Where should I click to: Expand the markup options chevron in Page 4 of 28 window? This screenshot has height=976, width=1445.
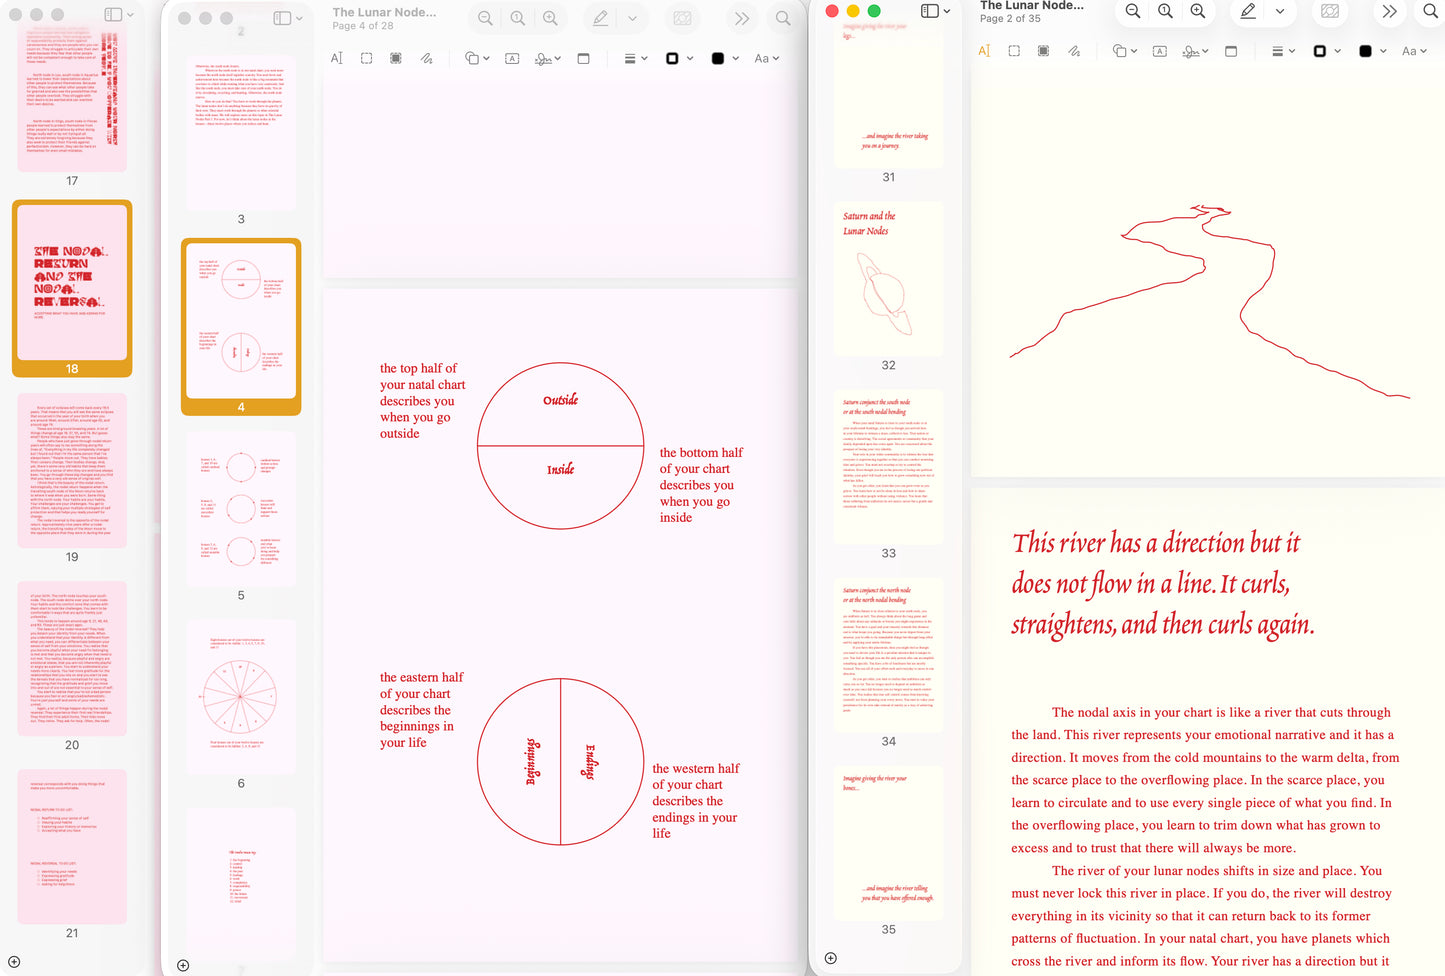tap(632, 18)
